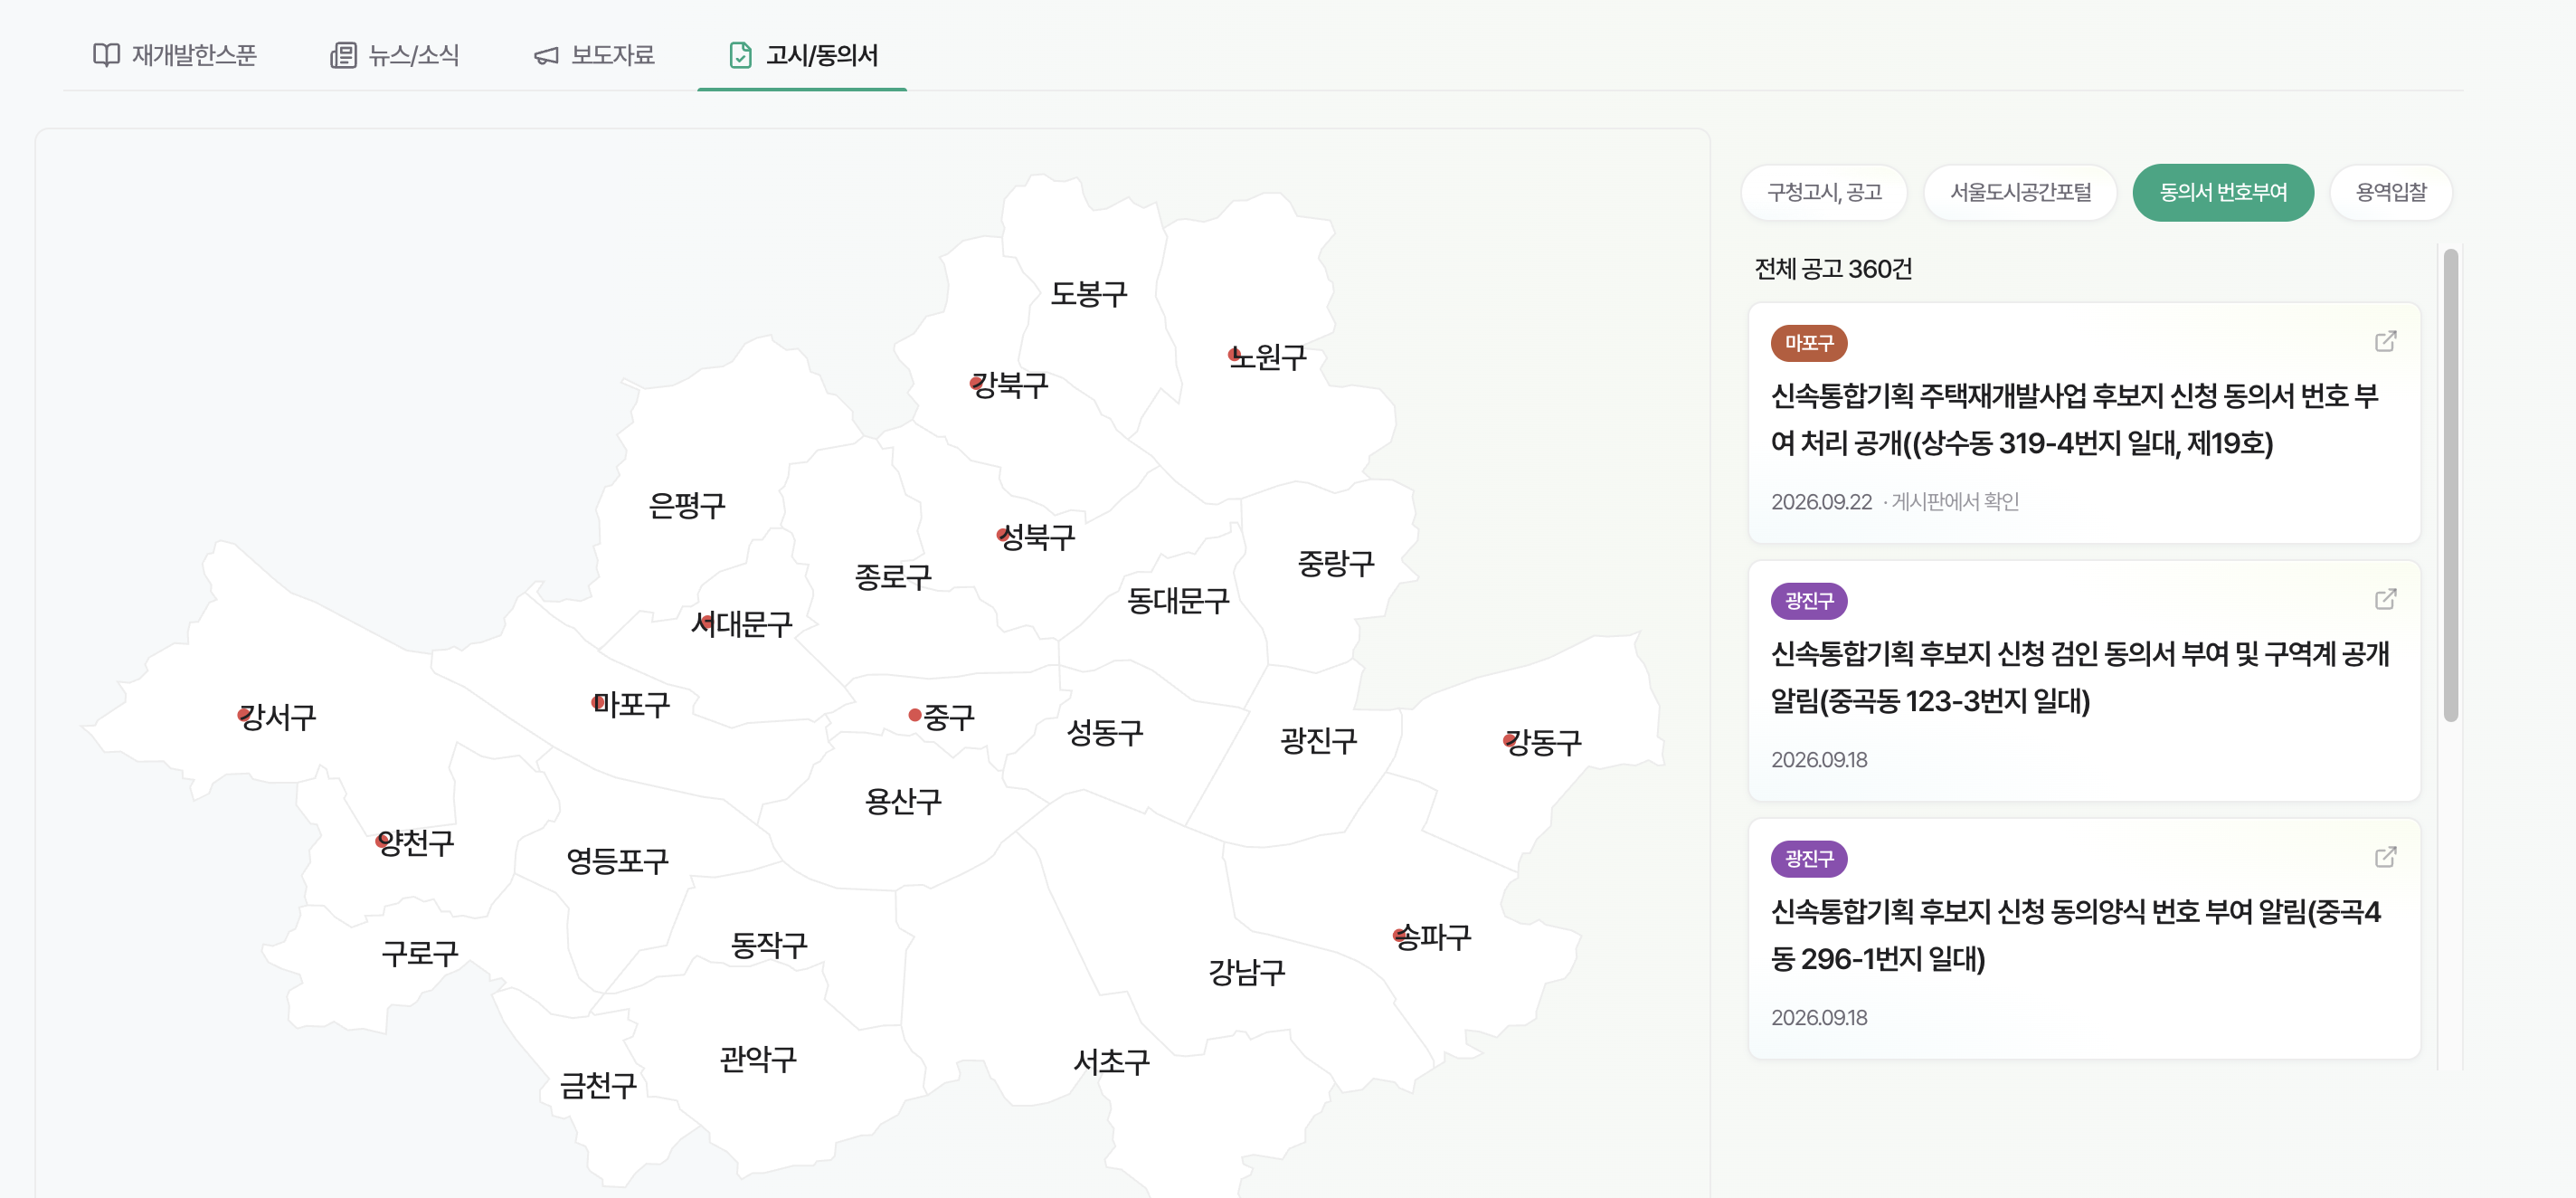The width and height of the screenshot is (2576, 1198).
Task: Filter by 구청고시, 공고
Action: (x=1824, y=192)
